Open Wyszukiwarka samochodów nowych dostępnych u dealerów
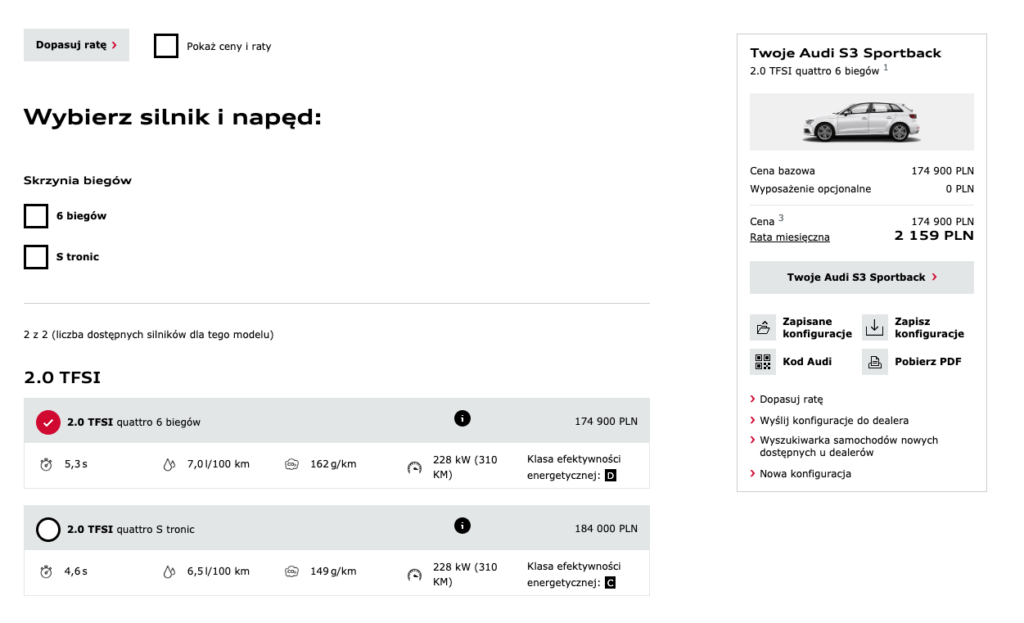The image size is (1024, 623). [x=848, y=446]
